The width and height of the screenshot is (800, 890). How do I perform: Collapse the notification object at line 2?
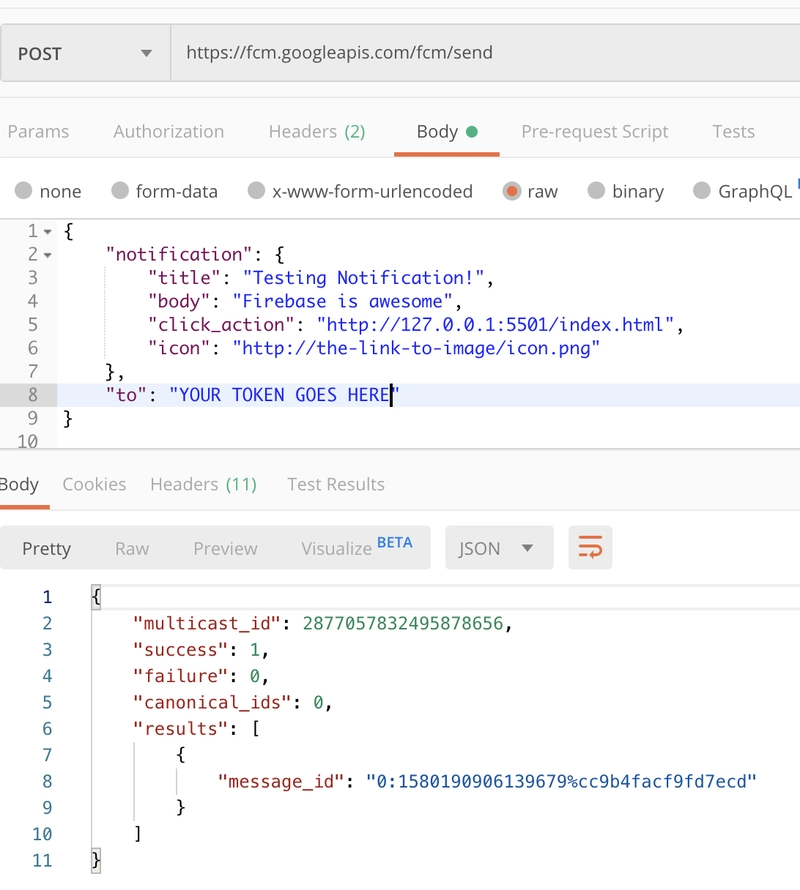pyautogui.click(x=48, y=255)
